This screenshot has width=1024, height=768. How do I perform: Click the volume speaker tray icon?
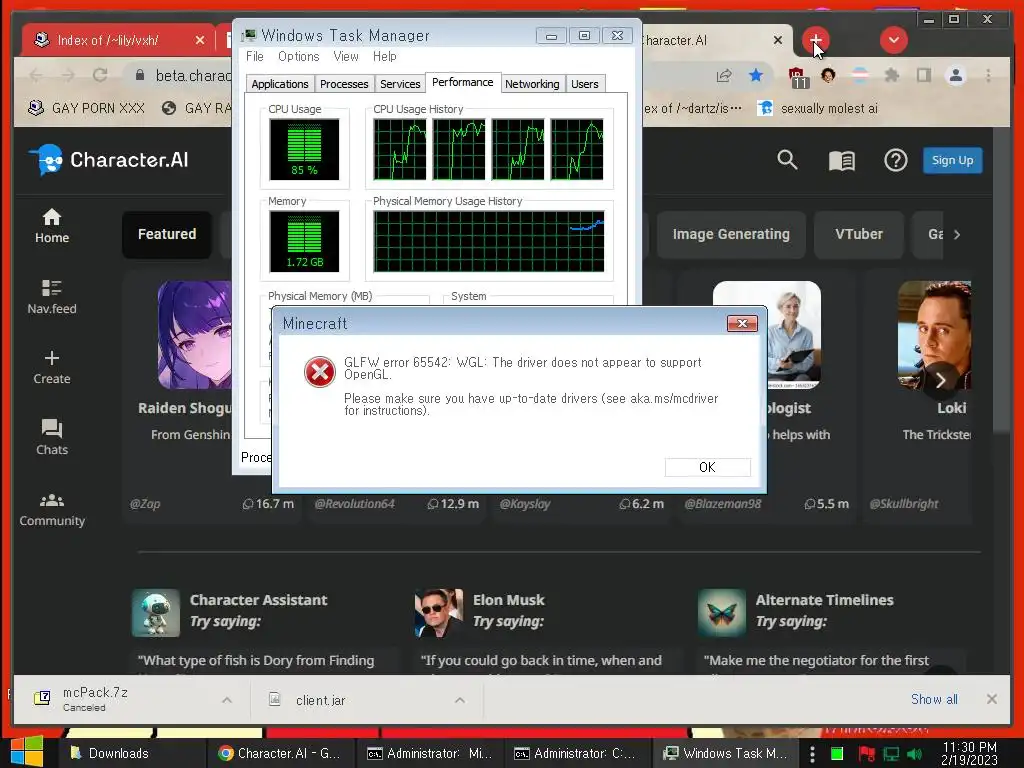[x=914, y=754]
